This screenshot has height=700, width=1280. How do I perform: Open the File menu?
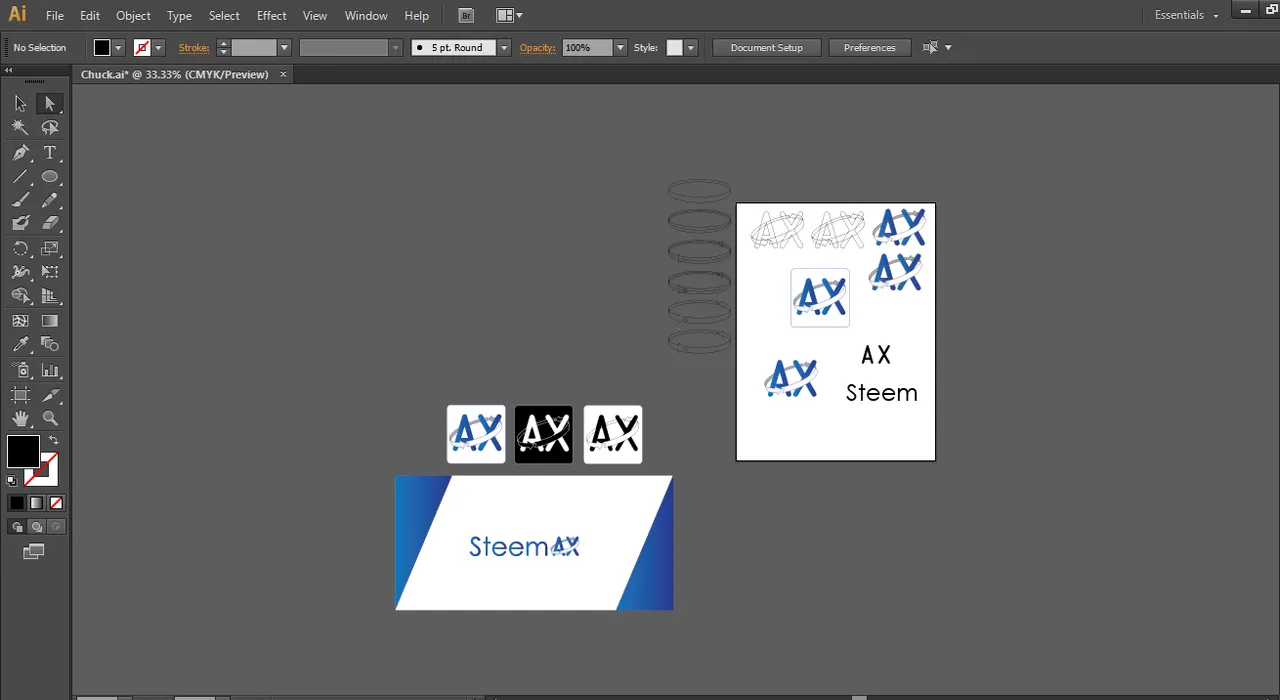coord(55,15)
